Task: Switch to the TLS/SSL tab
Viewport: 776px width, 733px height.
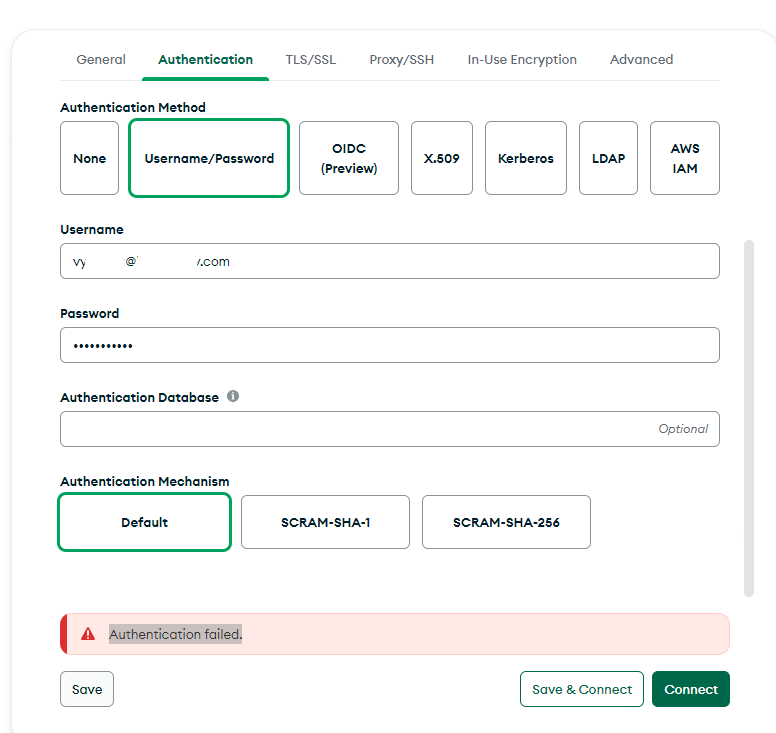Action: 311,60
